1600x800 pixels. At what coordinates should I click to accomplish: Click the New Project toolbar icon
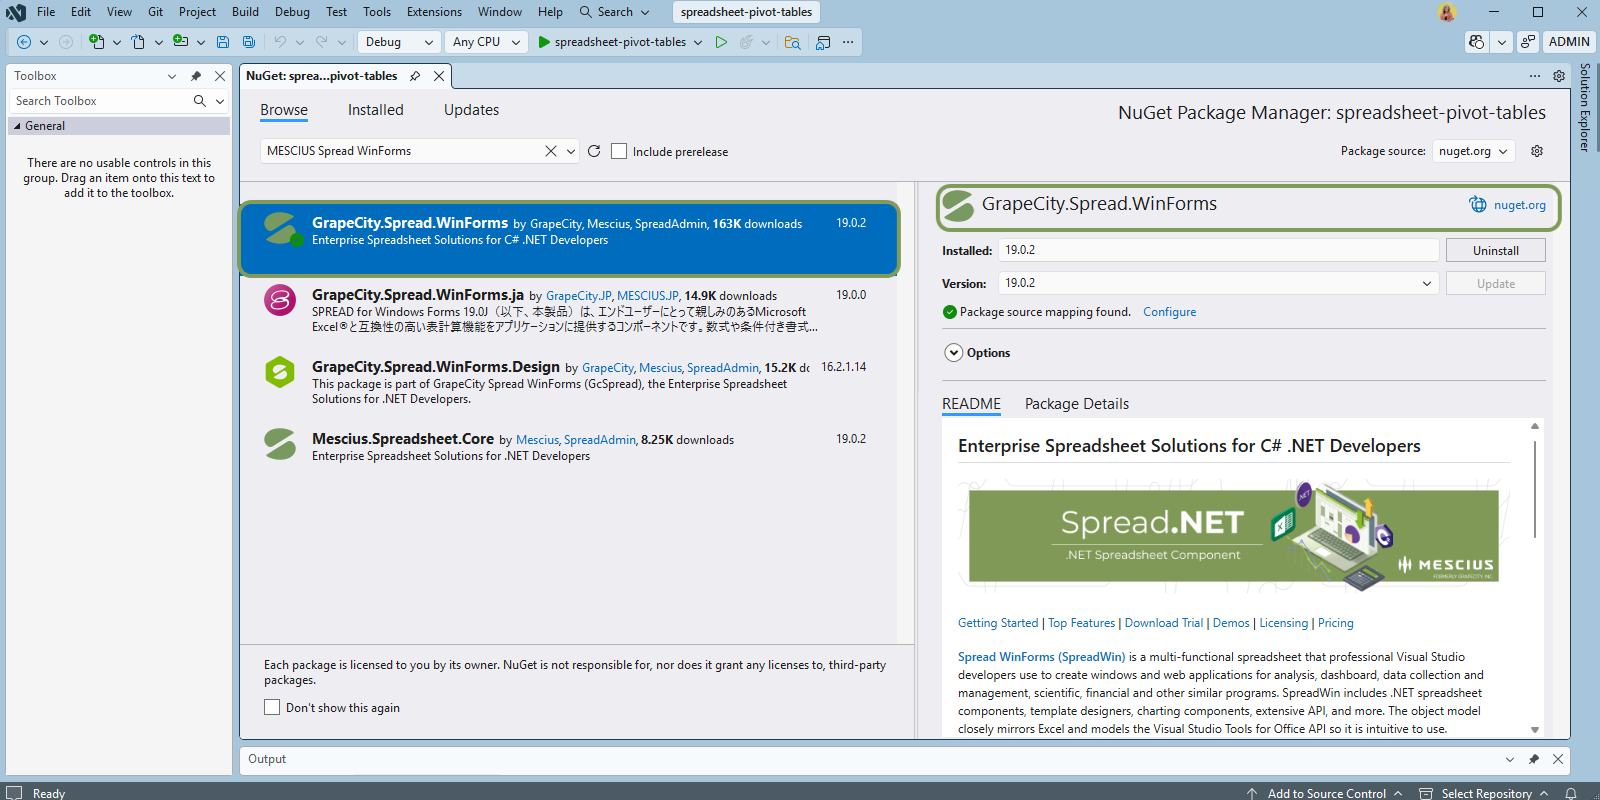[x=97, y=42]
